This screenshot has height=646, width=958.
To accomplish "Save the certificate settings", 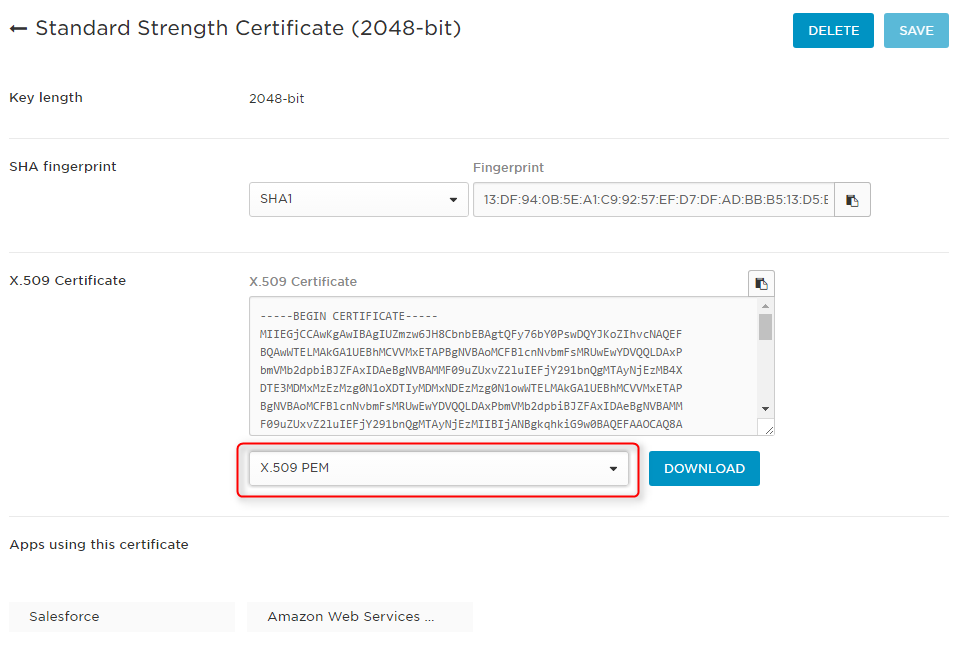I will click(x=916, y=31).
